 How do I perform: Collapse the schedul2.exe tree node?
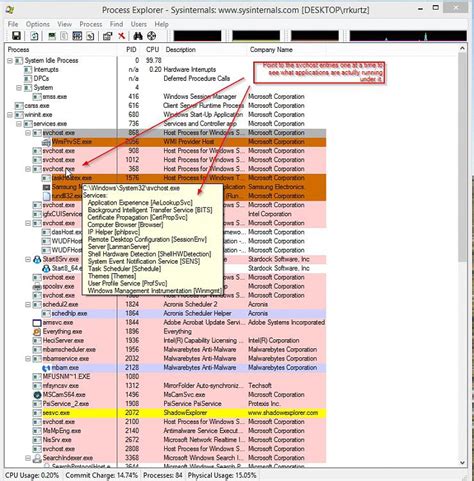pyautogui.click(x=28, y=304)
